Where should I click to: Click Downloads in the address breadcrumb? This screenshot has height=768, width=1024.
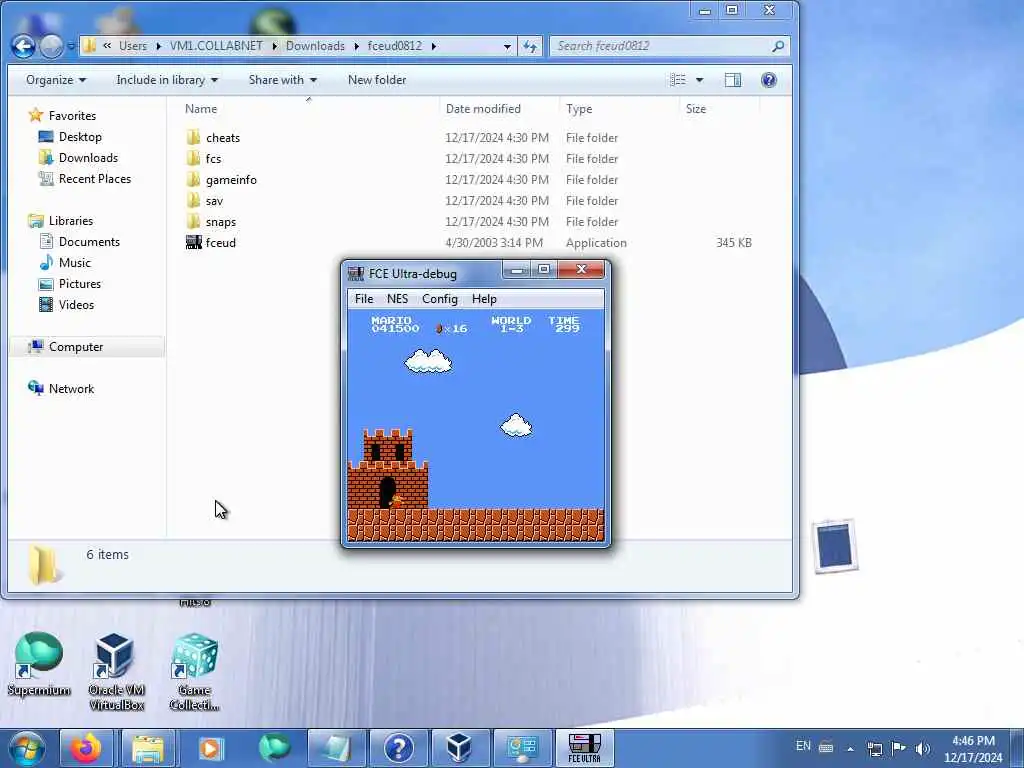click(315, 46)
